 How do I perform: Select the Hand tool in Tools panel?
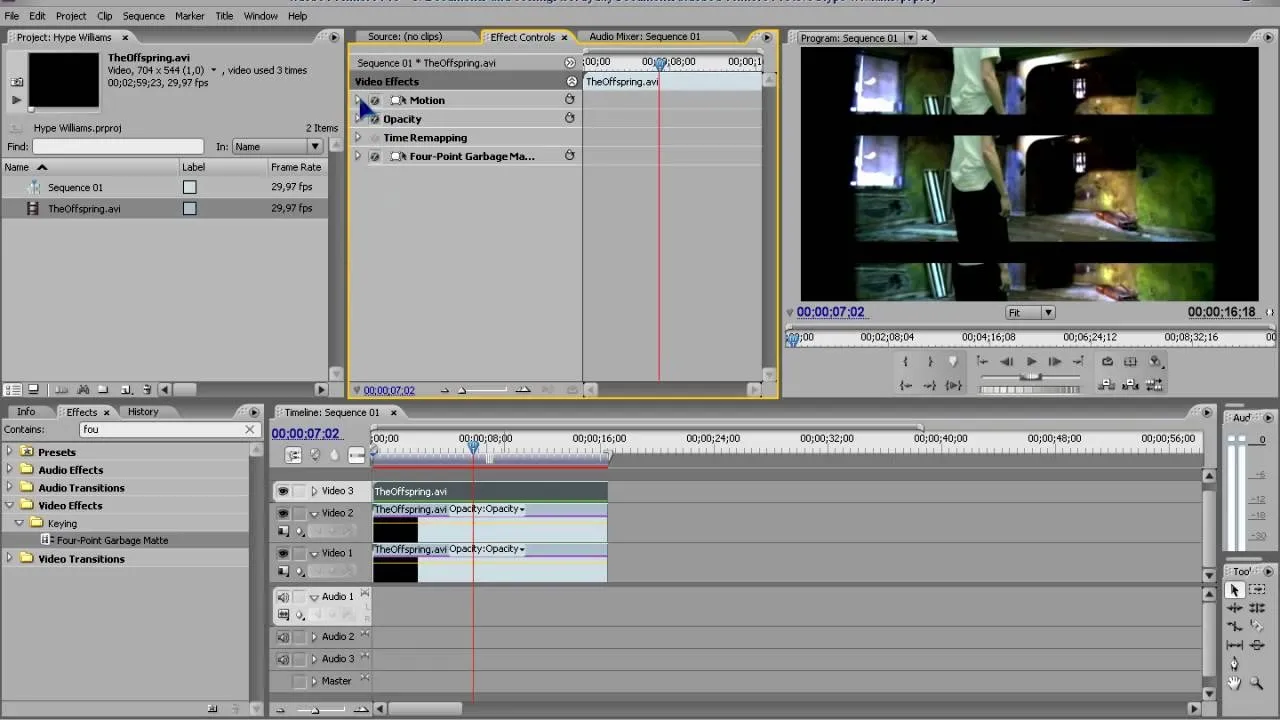coord(1235,684)
